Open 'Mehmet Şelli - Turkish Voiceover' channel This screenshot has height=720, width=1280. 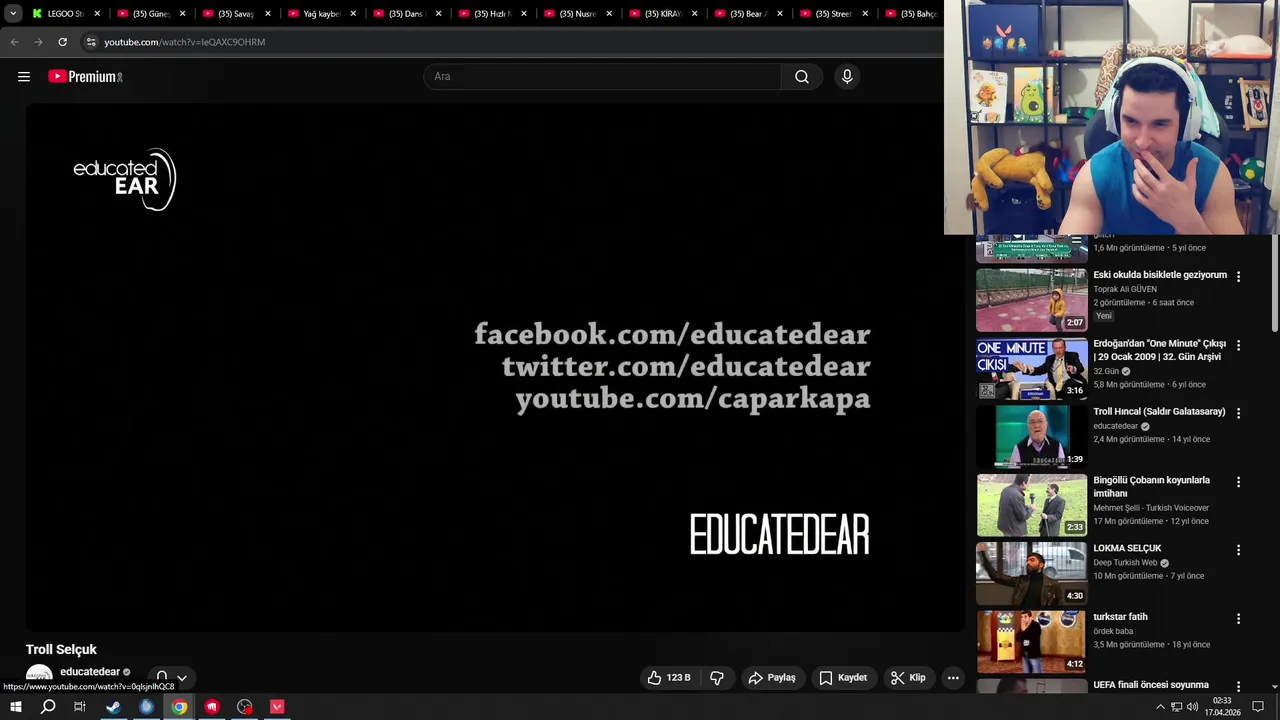point(1151,508)
